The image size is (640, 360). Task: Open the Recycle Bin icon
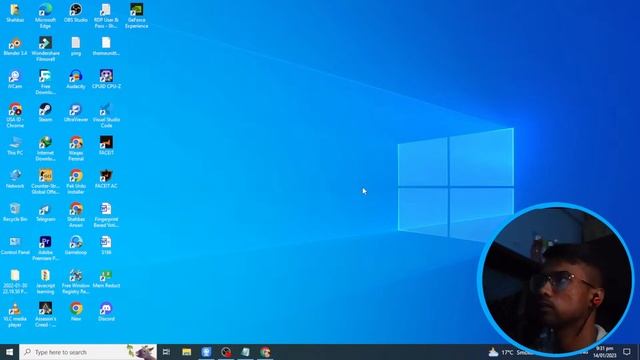point(15,212)
